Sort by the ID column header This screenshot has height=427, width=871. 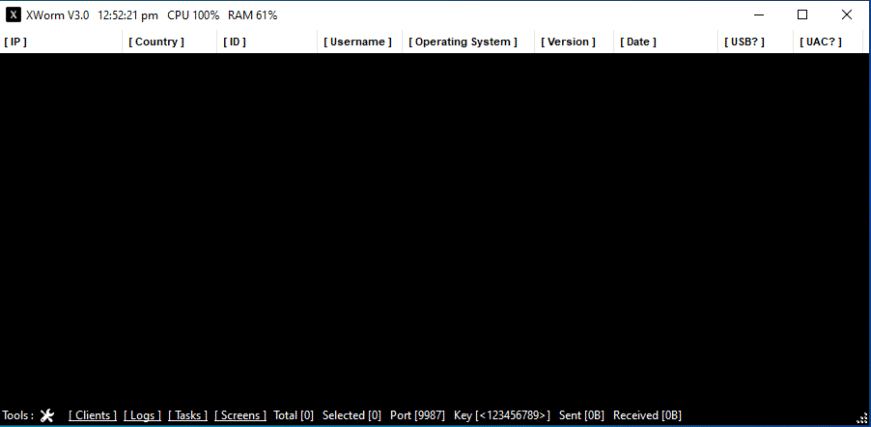pos(267,42)
